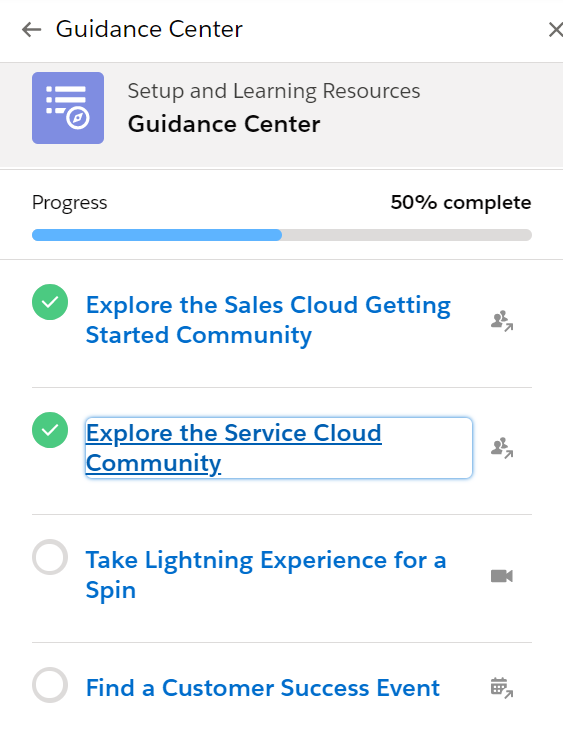Click the blue progress bar fill
This screenshot has width=563, height=732.
157,235
